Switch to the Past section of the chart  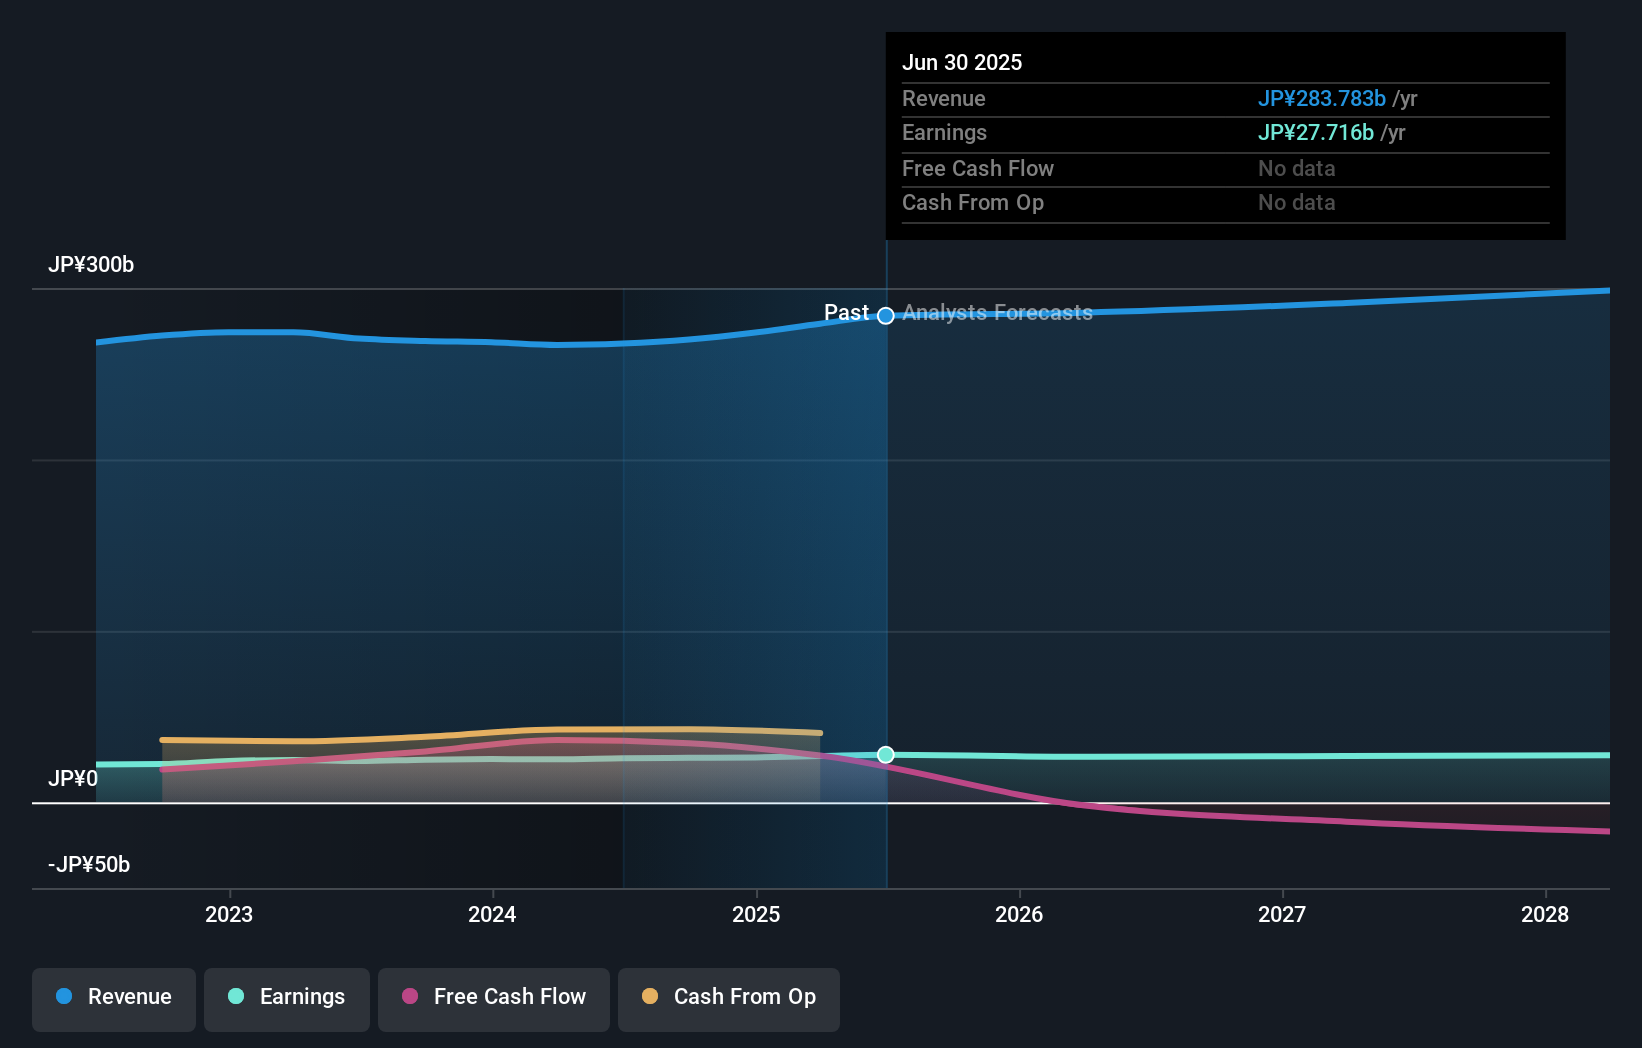pyautogui.click(x=847, y=312)
